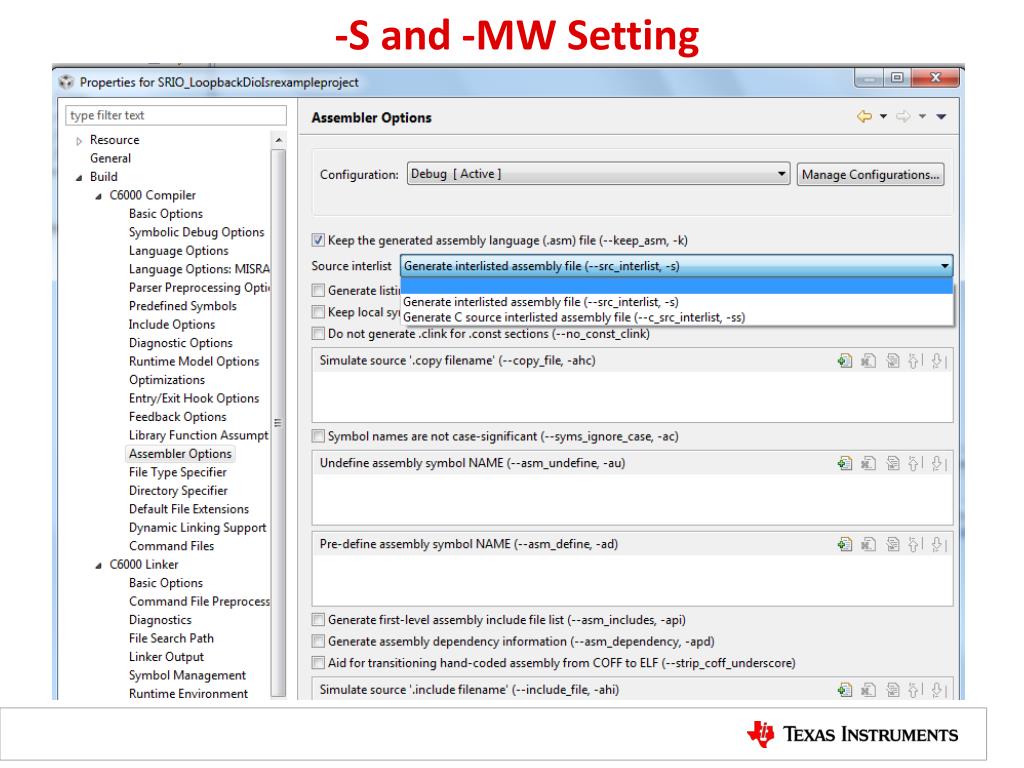This screenshot has height=768, width=1024.
Task: Add entry to Pre-define assembly symbol NAME list
Action: pos(845,544)
